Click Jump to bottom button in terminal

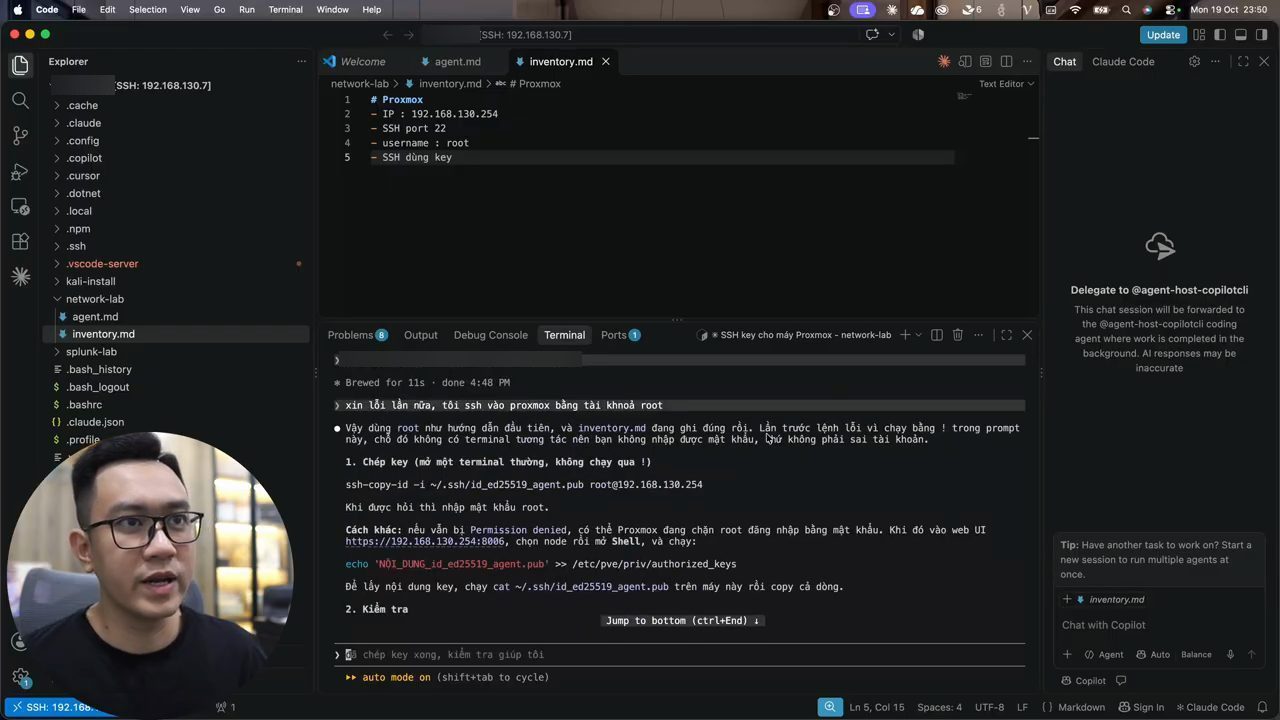click(x=682, y=621)
